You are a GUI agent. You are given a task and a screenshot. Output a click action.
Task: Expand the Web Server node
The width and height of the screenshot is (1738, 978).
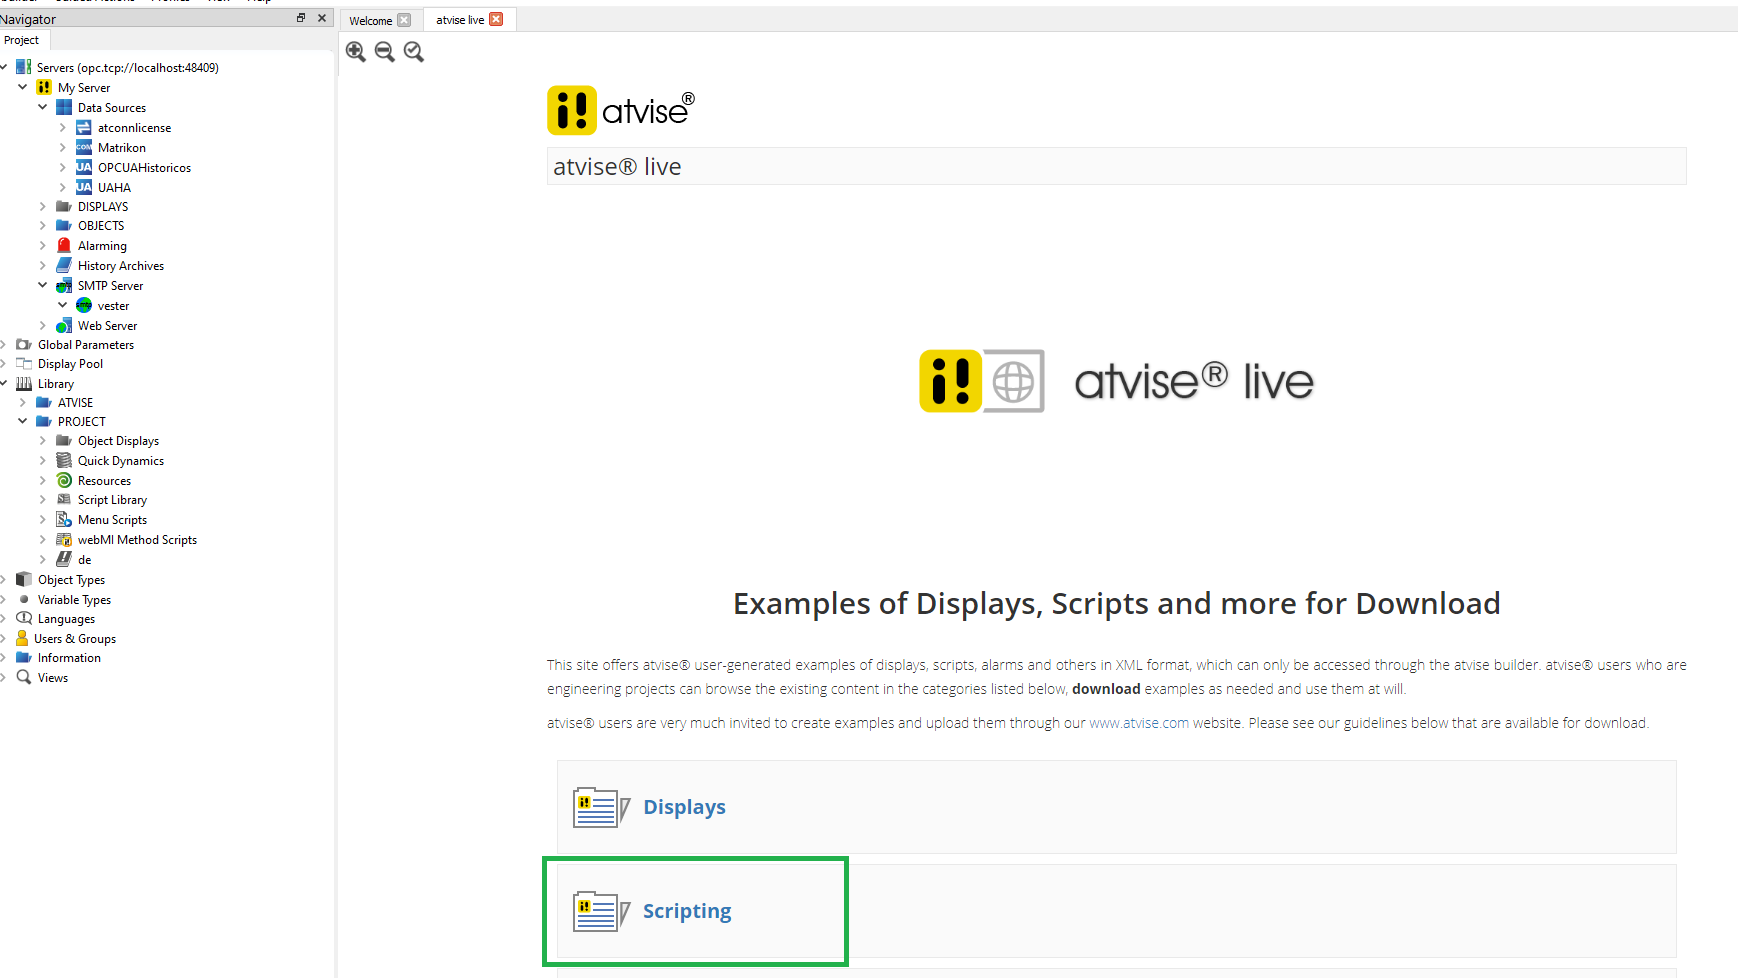[x=43, y=325]
